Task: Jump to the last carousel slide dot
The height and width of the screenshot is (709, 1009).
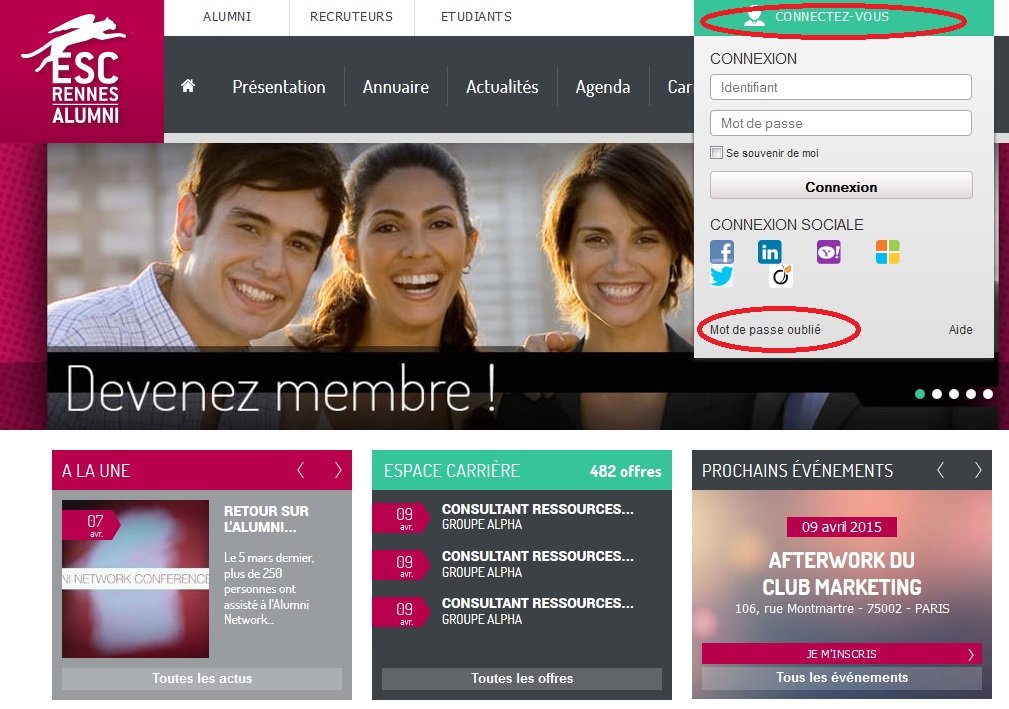Action: 987,394
